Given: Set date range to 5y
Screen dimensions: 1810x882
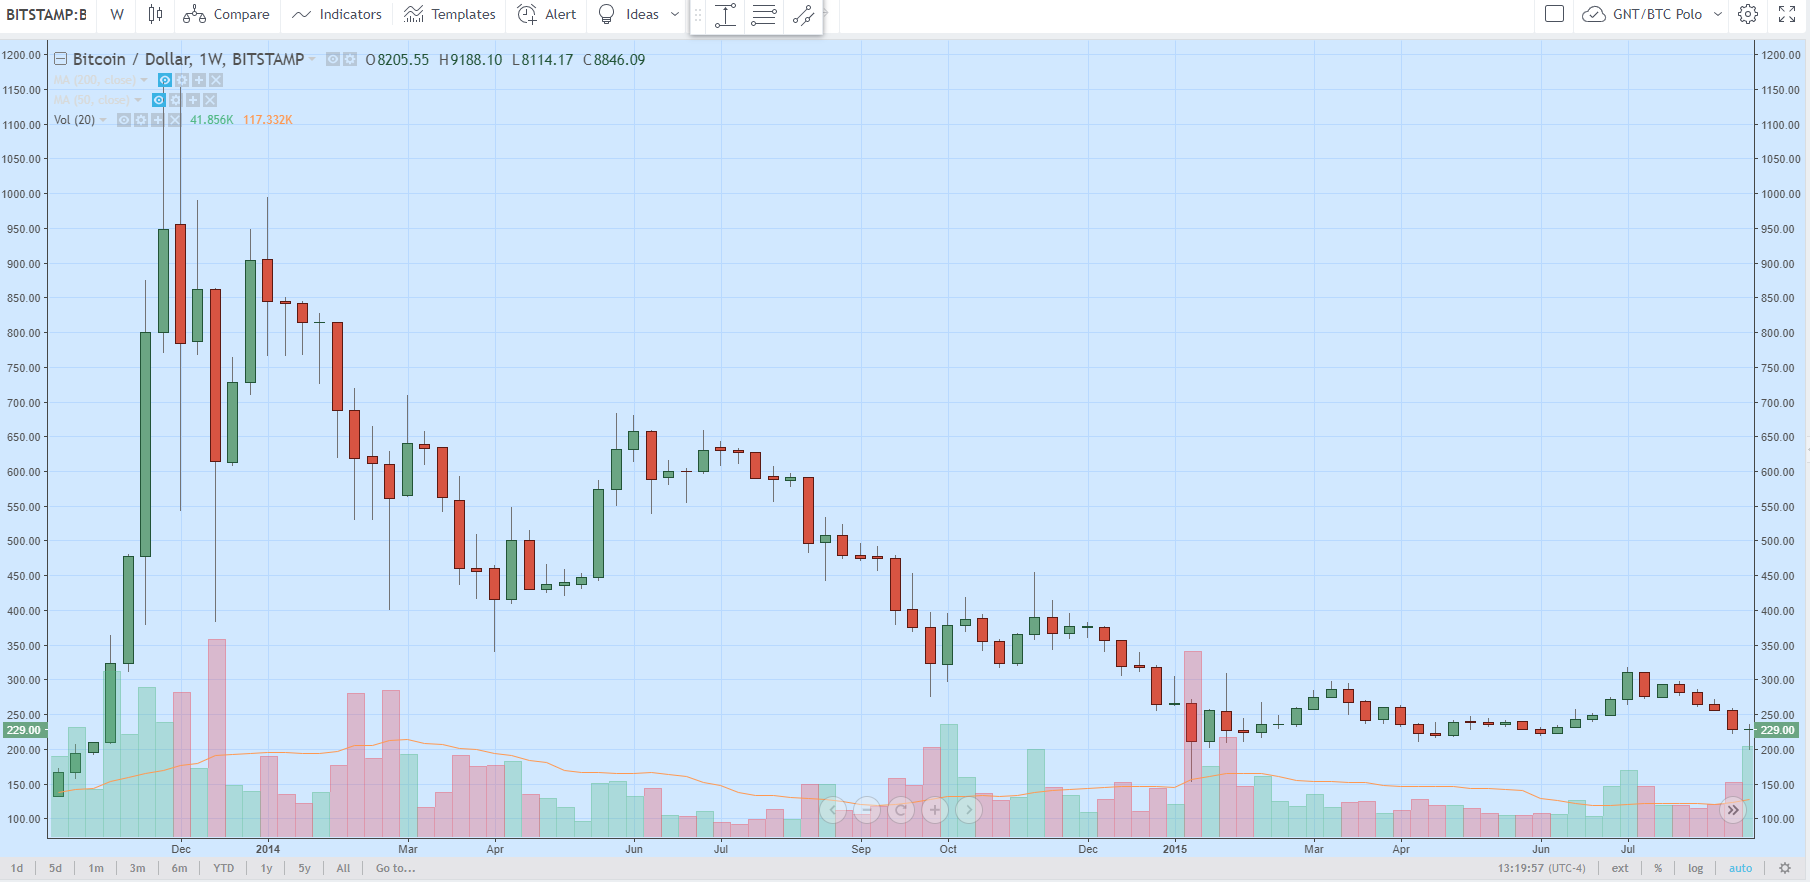Looking at the screenshot, I should pos(305,868).
